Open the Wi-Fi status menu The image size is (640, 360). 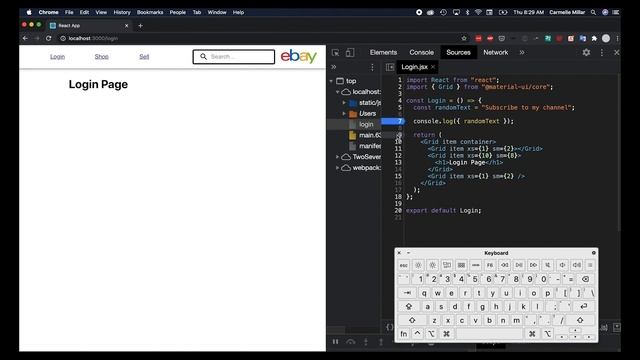pos(478,12)
